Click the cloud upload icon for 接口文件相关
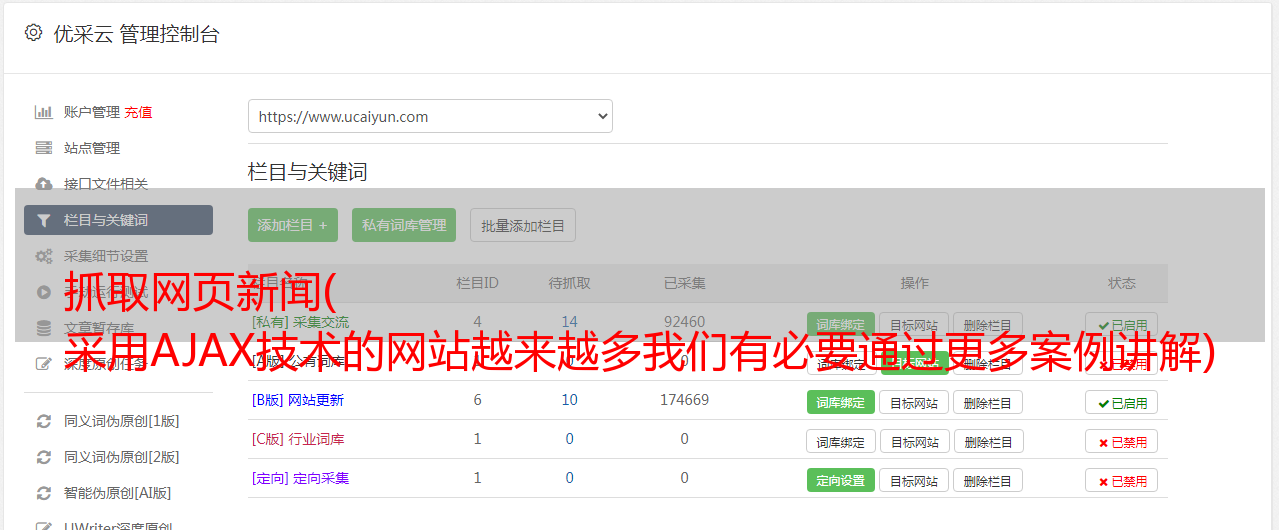This screenshot has width=1279, height=530. click(44, 184)
